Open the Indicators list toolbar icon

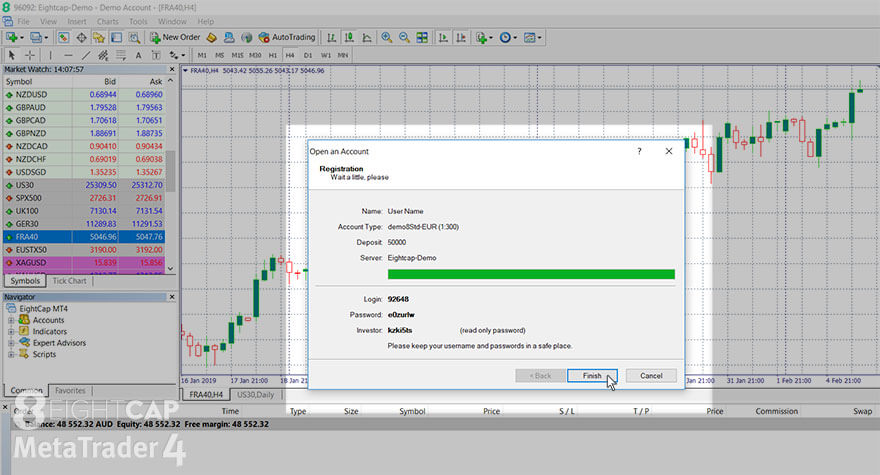tap(481, 38)
